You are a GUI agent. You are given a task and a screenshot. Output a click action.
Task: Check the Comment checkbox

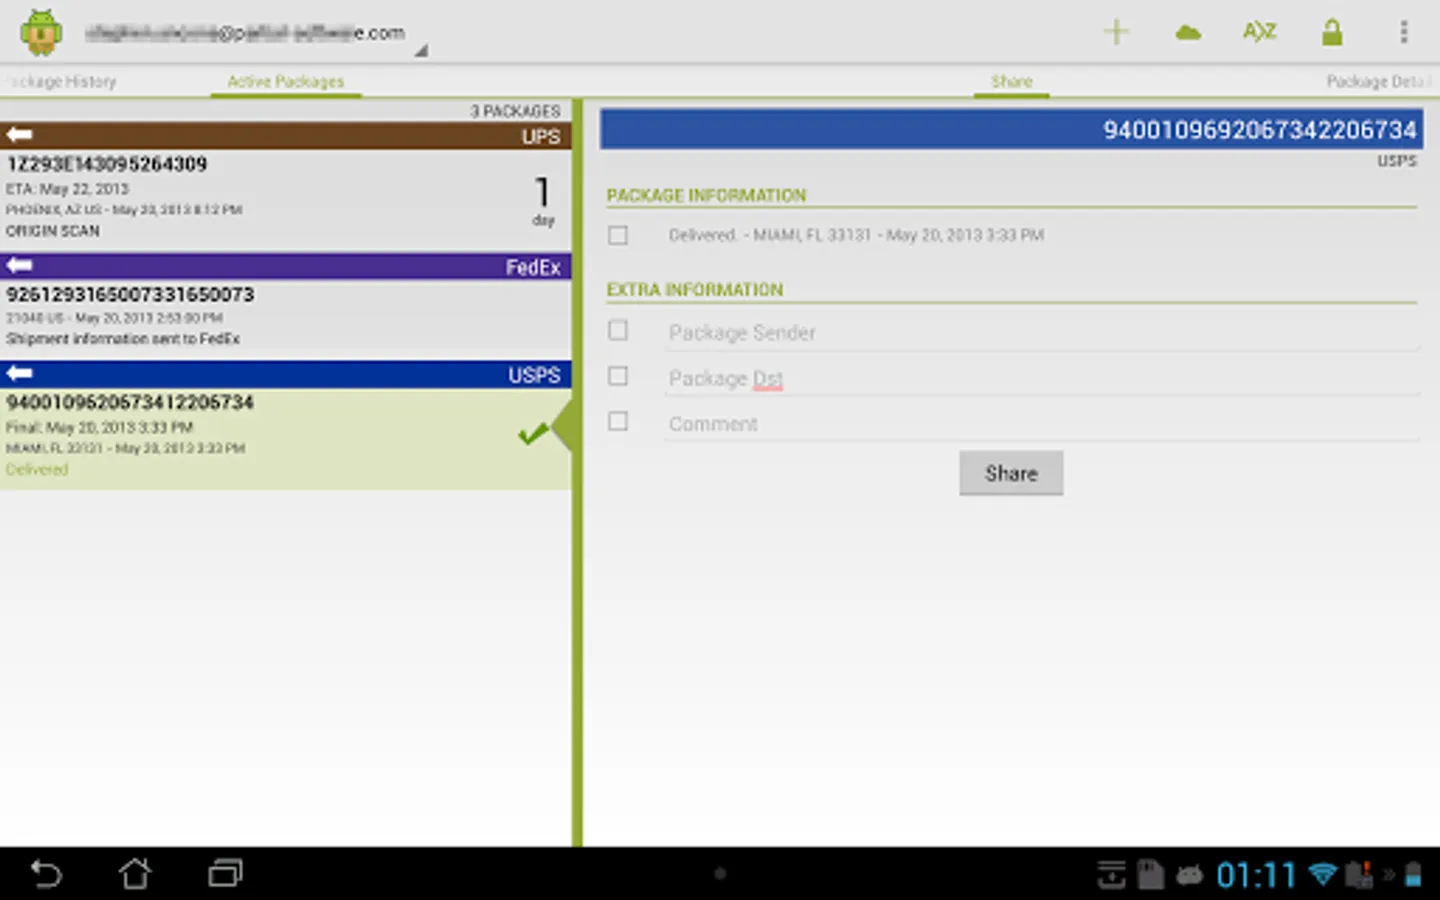click(x=618, y=421)
